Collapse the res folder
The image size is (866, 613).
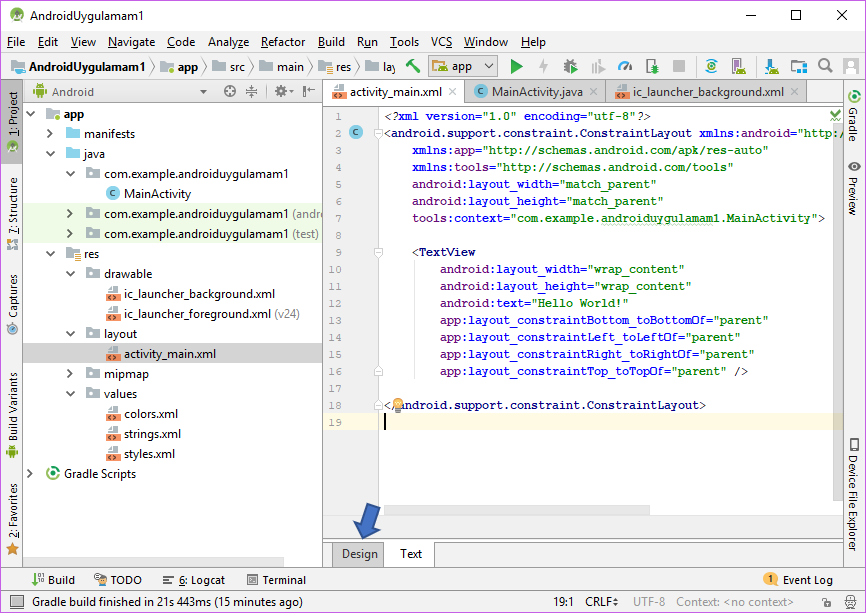(51, 253)
